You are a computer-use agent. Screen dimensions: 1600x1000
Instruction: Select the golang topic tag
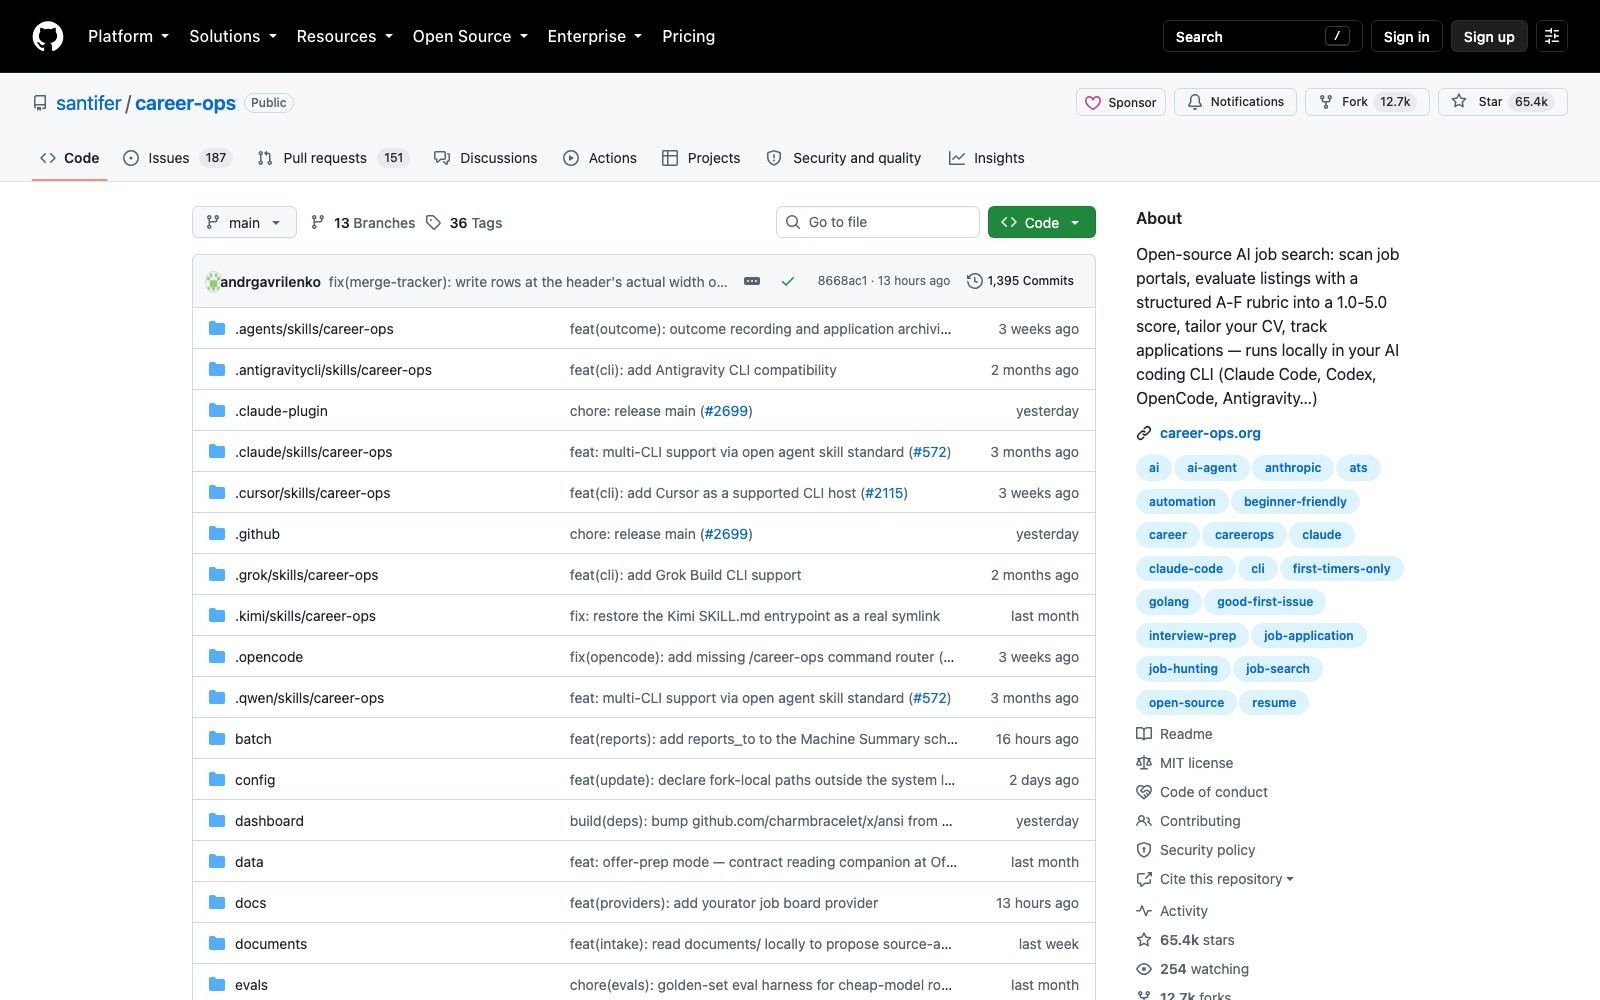point(1168,601)
